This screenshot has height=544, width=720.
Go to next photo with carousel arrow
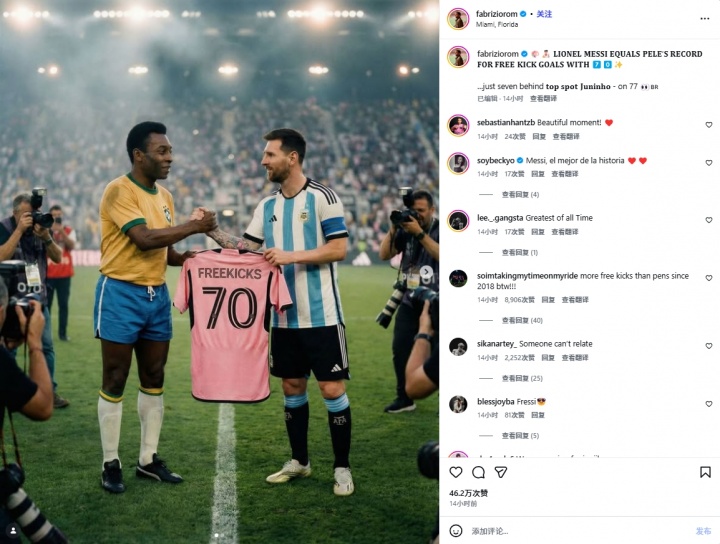pyautogui.click(x=426, y=271)
